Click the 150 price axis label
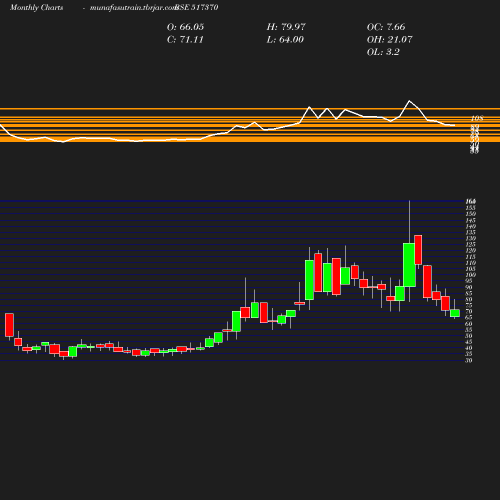500x500 pixels. tap(470, 214)
